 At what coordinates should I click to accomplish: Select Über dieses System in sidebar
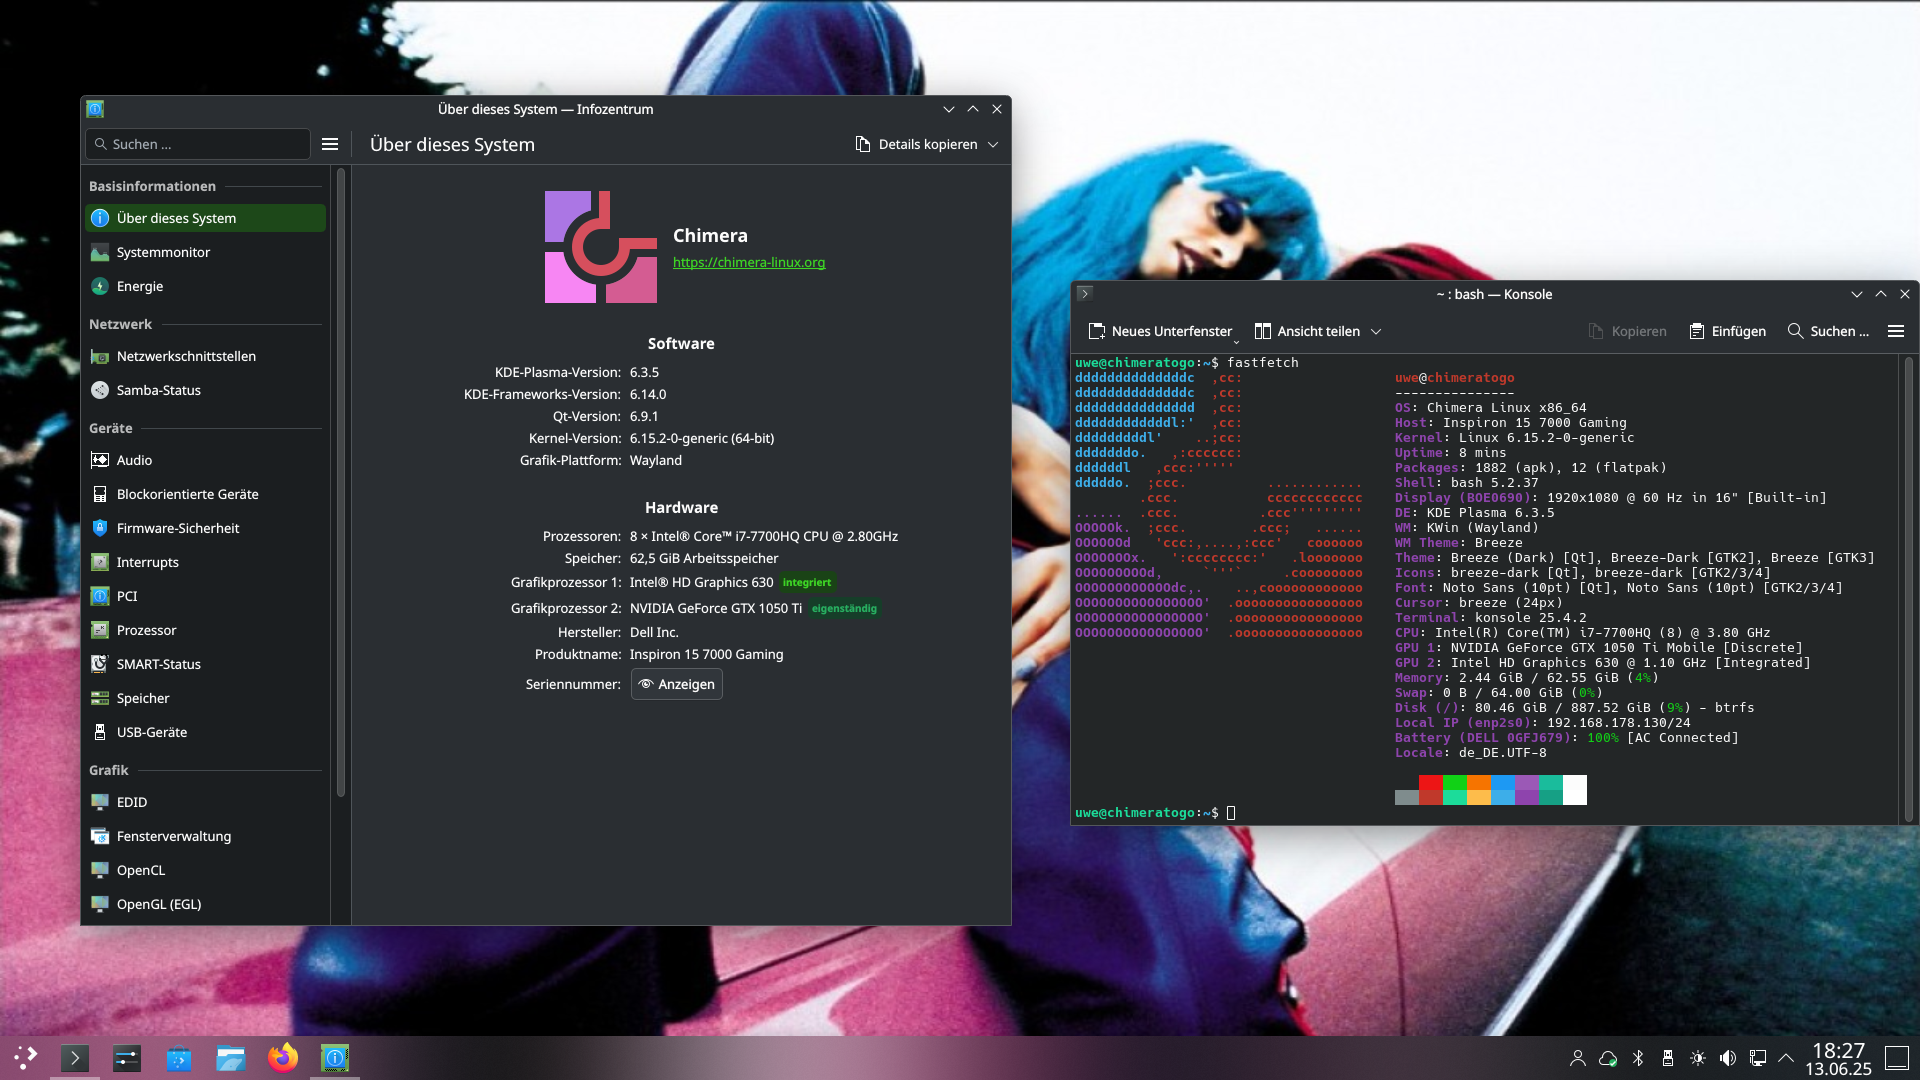(x=205, y=218)
